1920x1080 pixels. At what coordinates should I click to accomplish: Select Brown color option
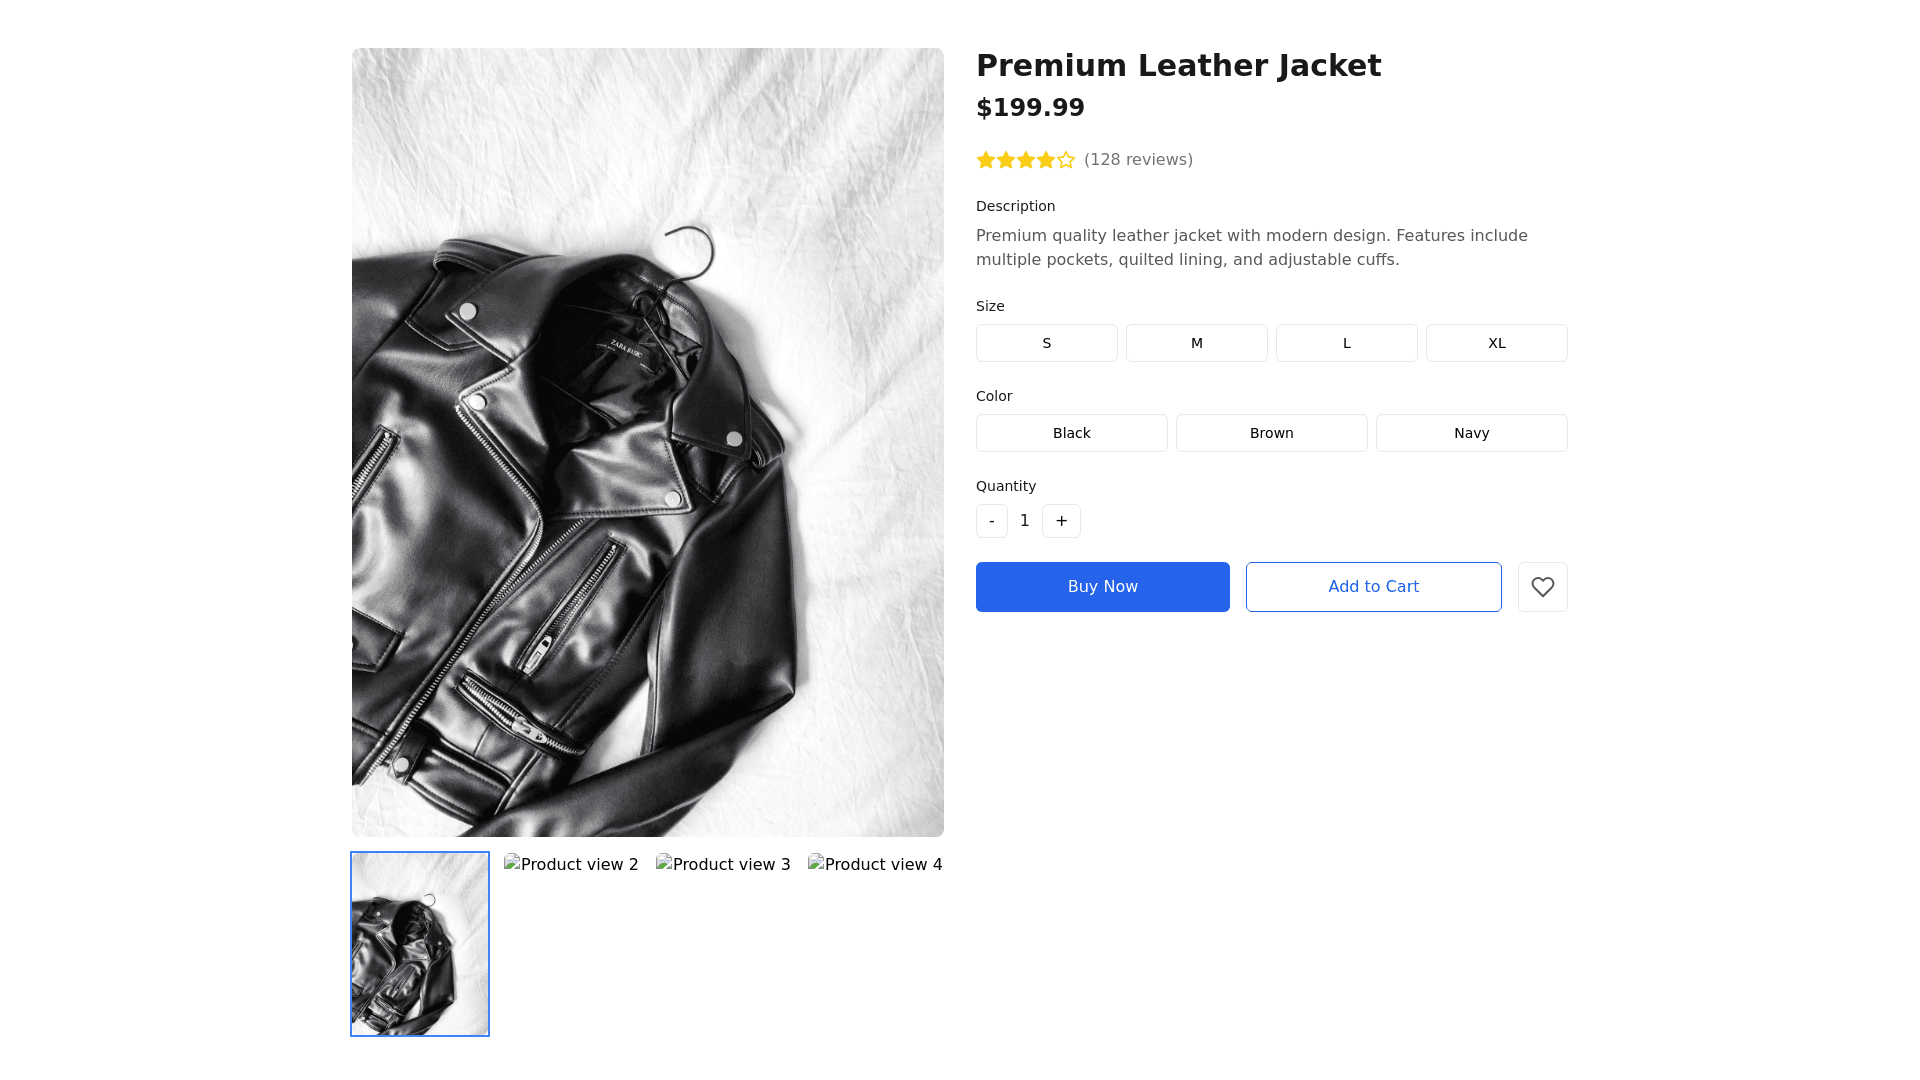[1271, 433]
